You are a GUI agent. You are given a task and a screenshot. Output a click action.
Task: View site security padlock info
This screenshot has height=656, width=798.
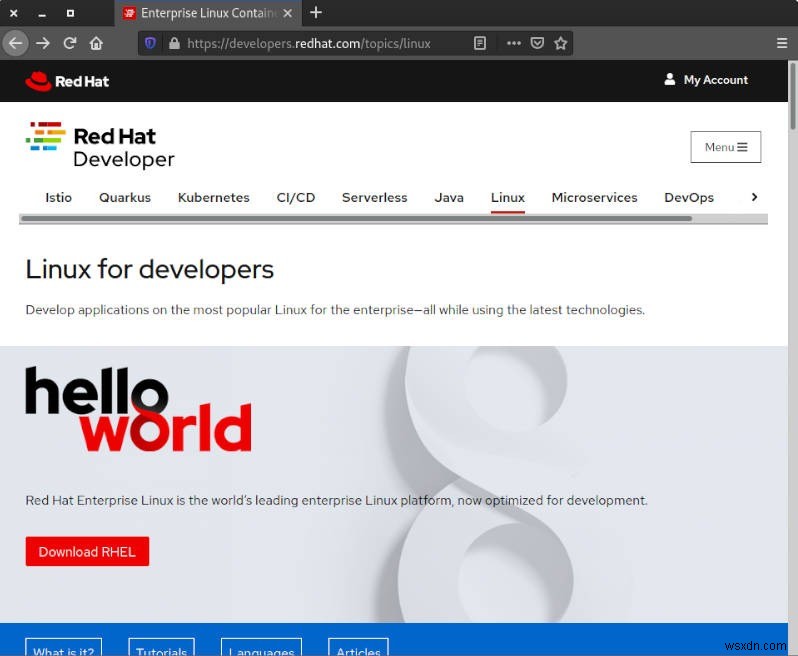(x=174, y=43)
